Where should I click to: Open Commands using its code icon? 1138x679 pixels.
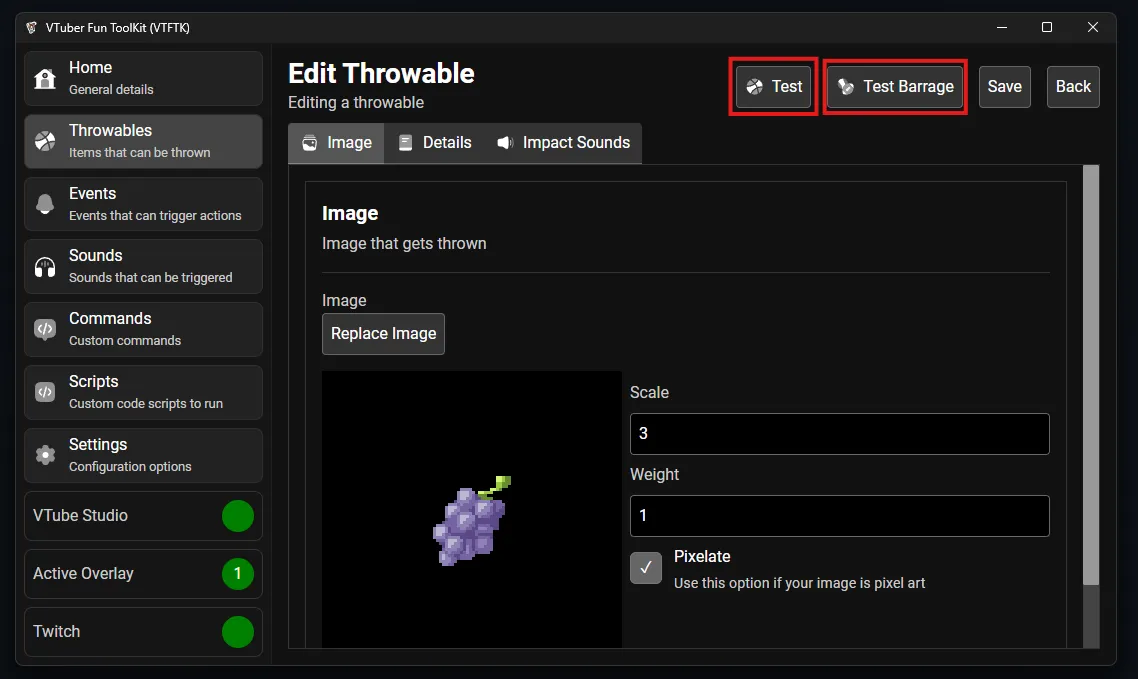click(45, 330)
